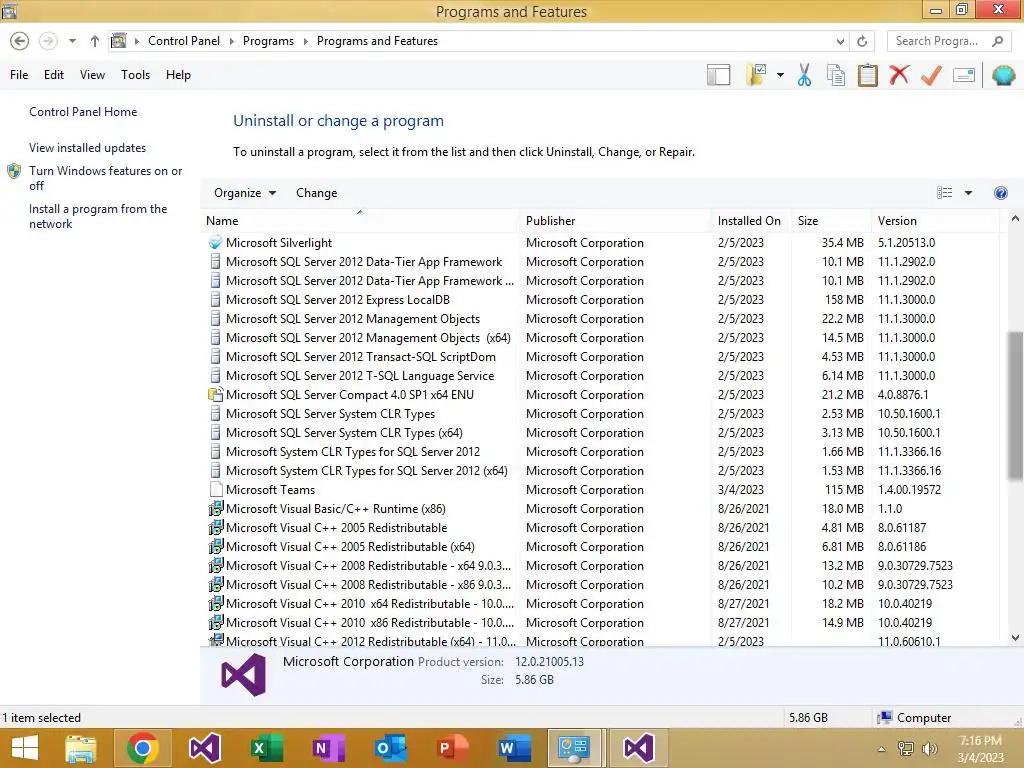This screenshot has width=1024, height=768.
Task: Click the scrollbar up arrow
Action: [1015, 219]
